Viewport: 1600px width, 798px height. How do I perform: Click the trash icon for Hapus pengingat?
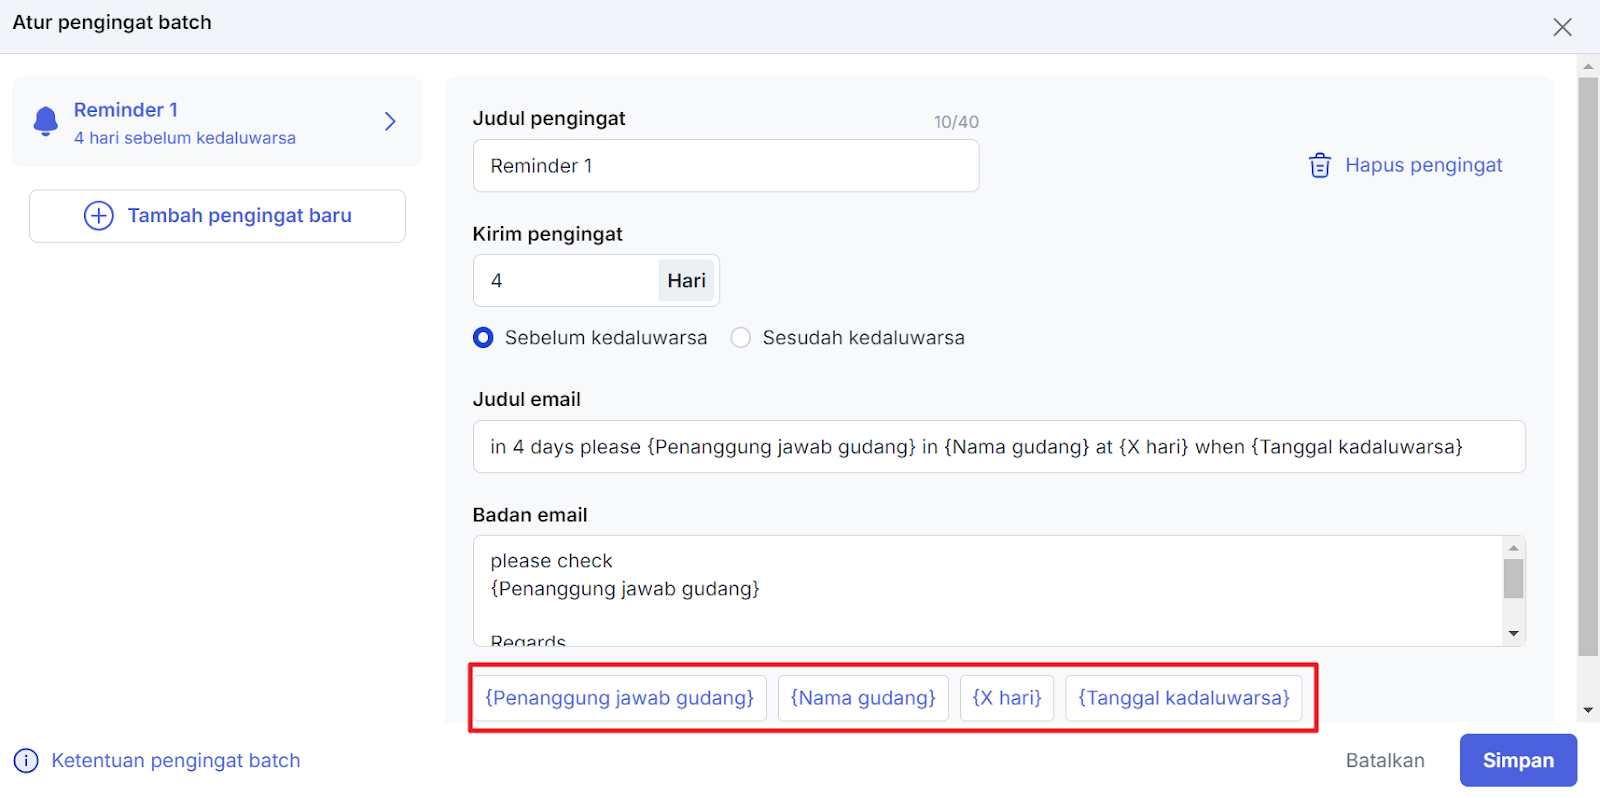click(1320, 166)
